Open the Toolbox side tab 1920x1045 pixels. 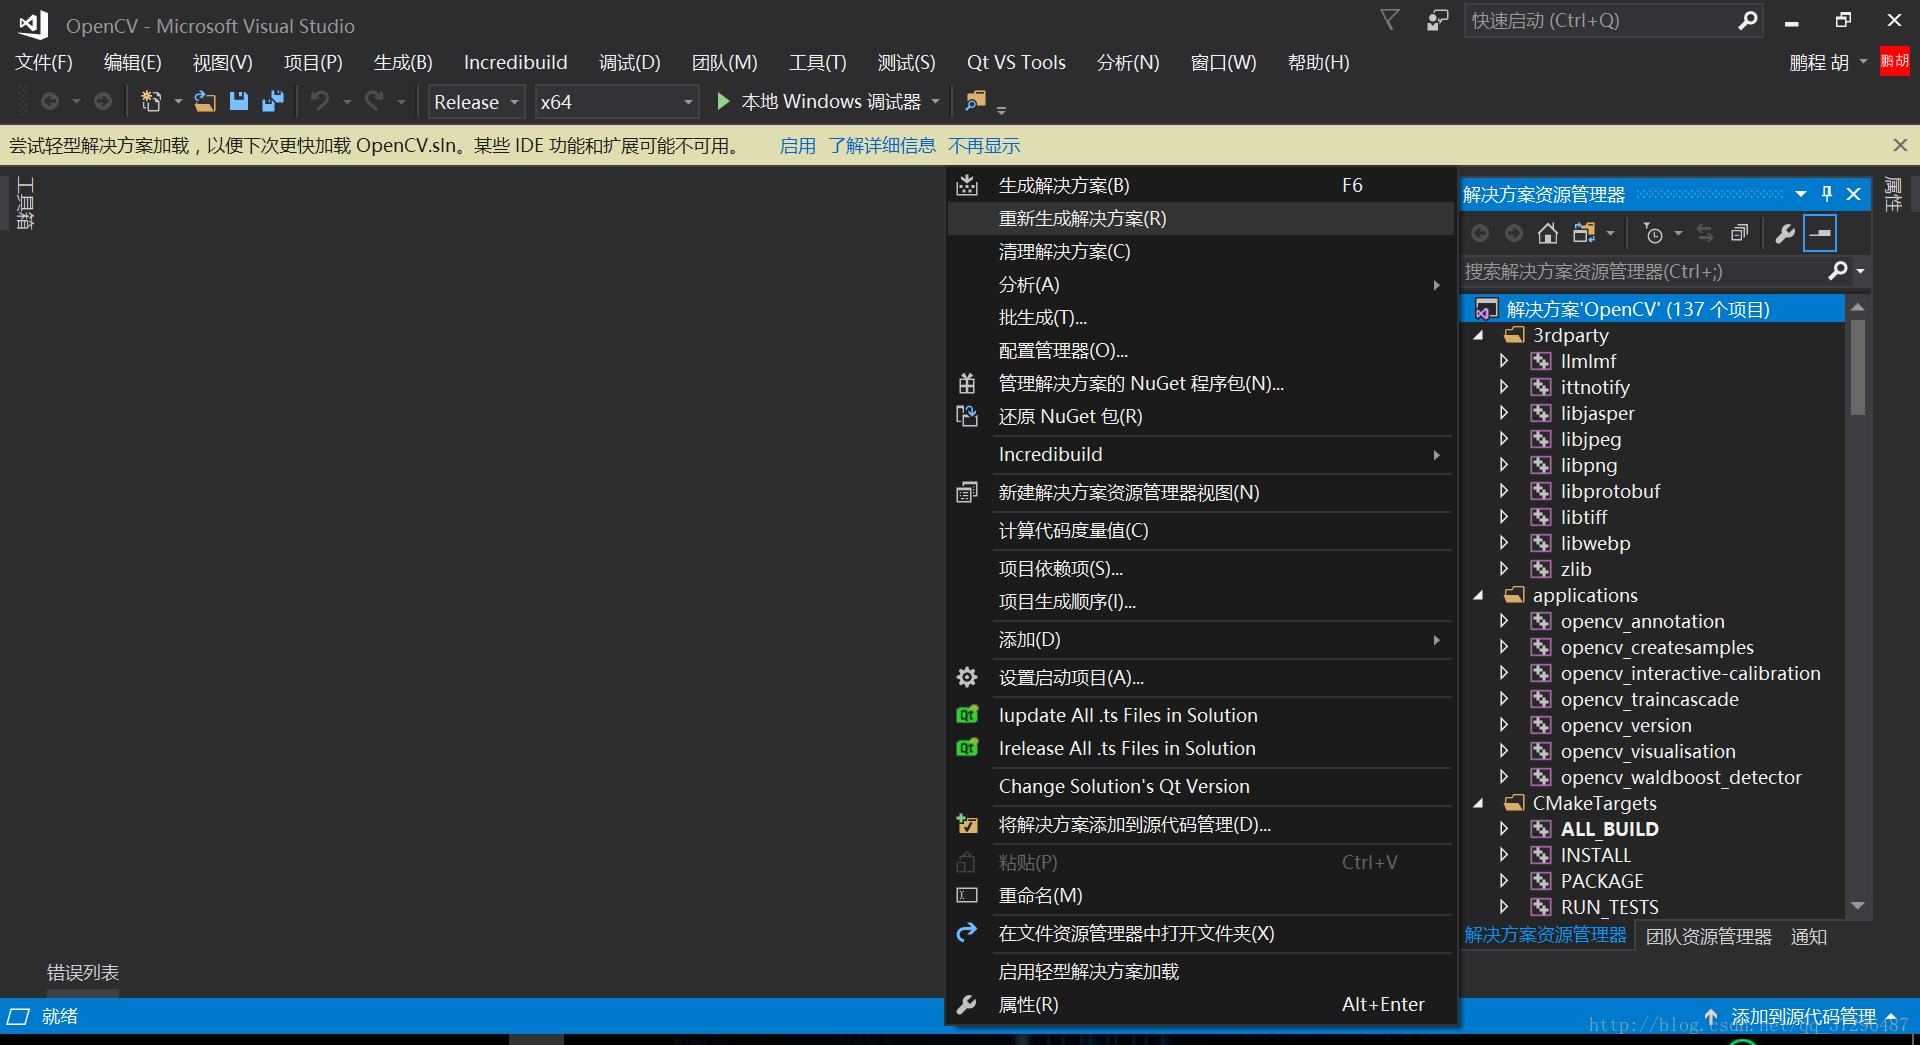click(x=25, y=203)
